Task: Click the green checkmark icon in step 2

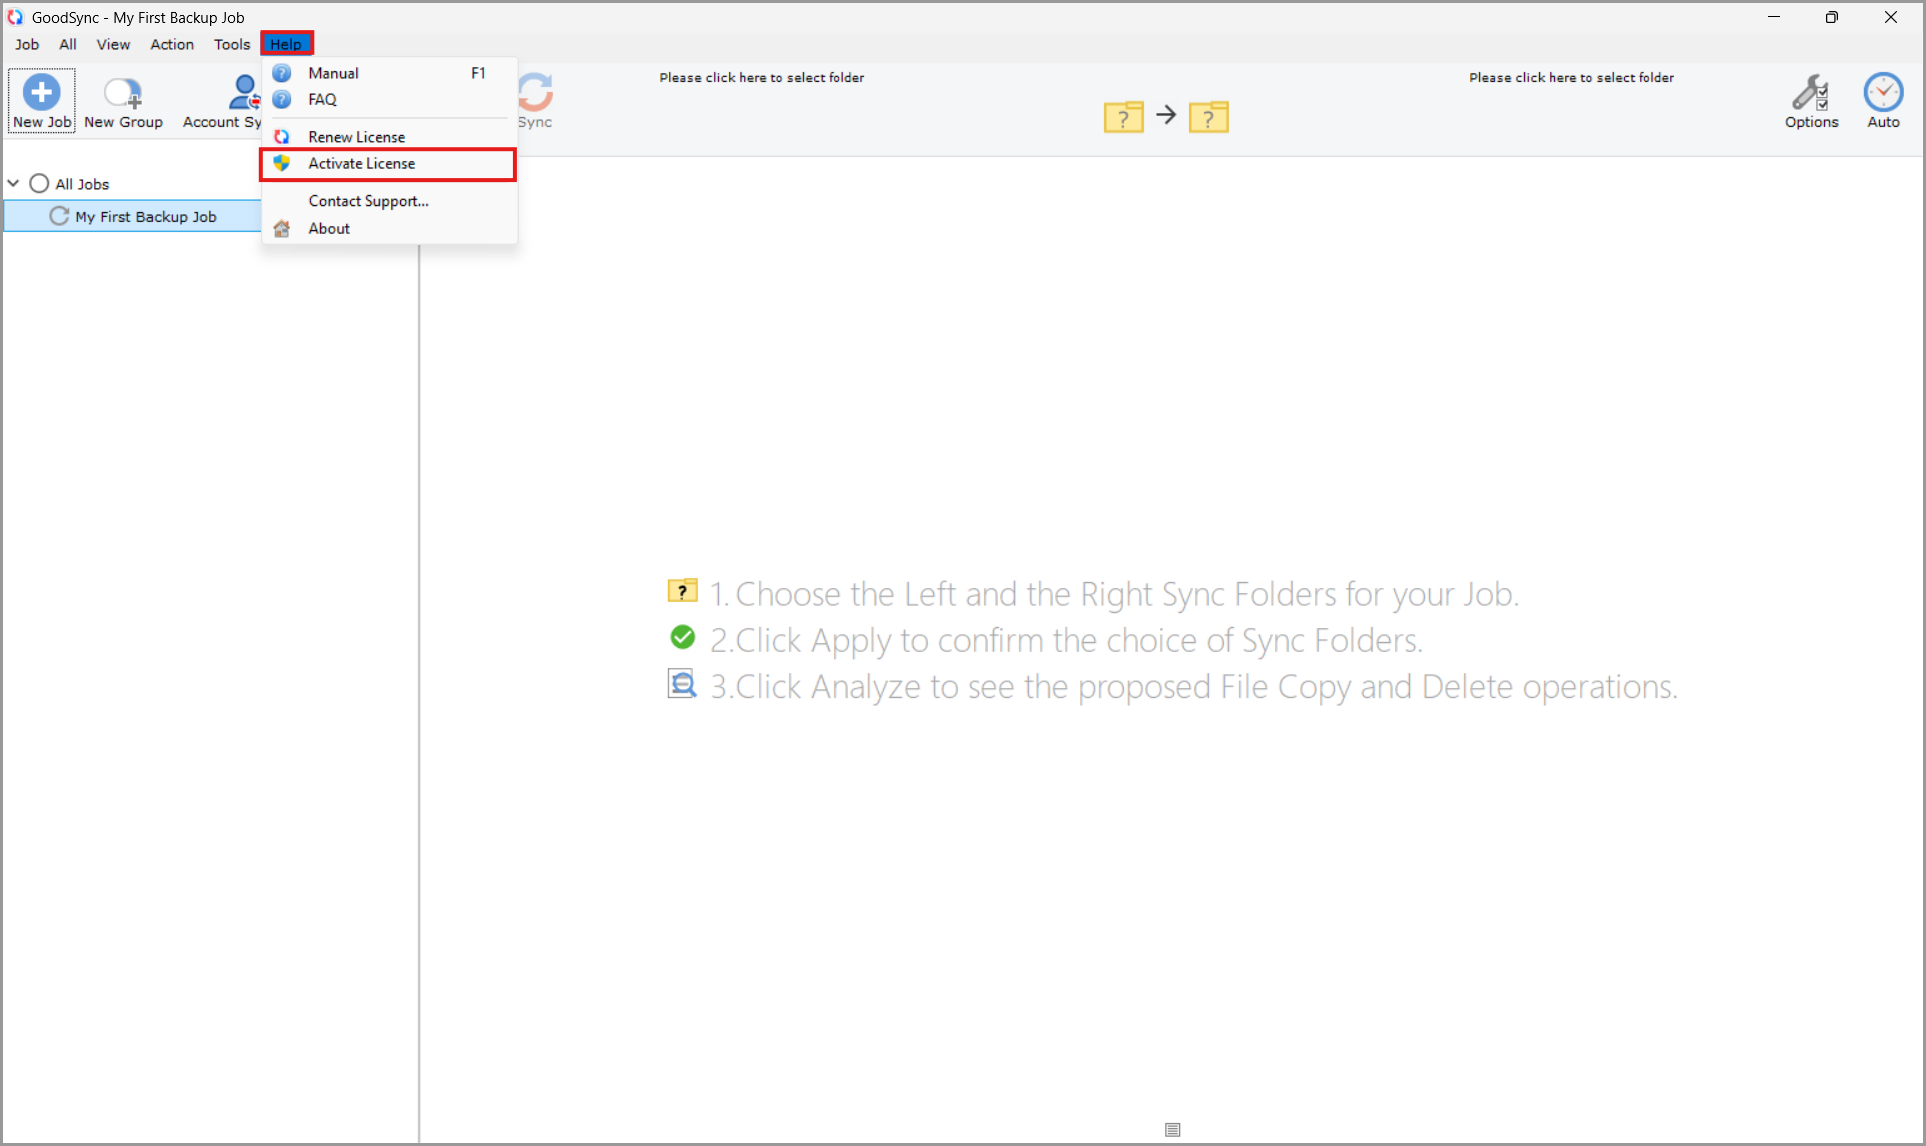Action: click(682, 637)
